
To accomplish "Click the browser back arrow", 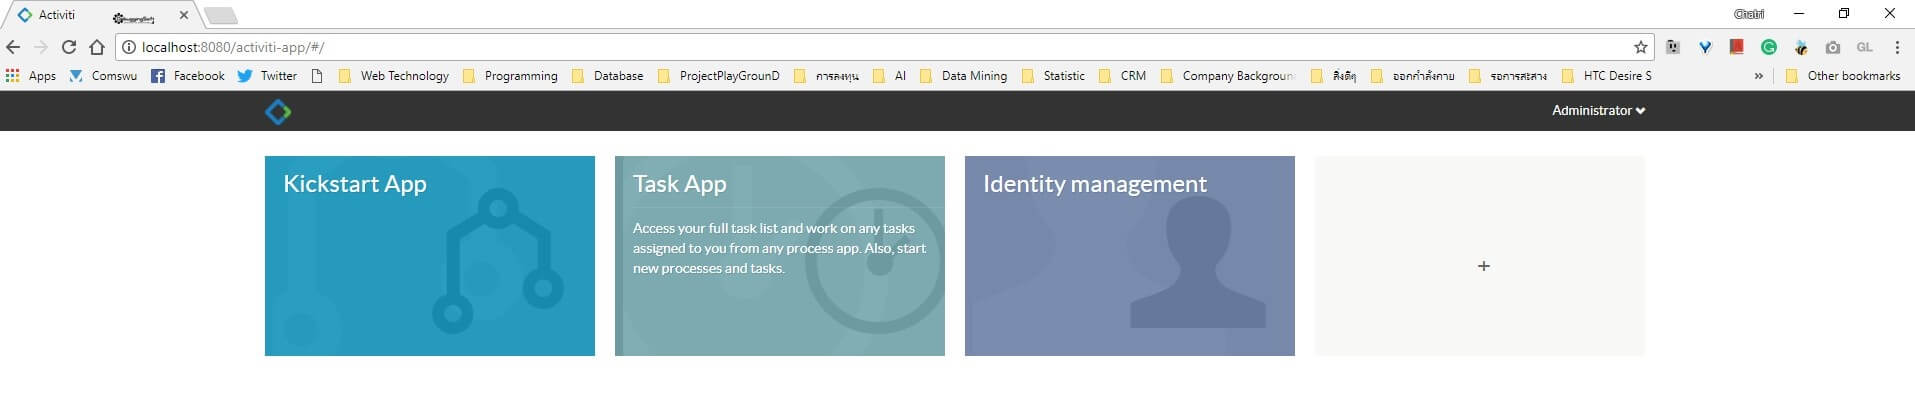I will click(x=13, y=47).
